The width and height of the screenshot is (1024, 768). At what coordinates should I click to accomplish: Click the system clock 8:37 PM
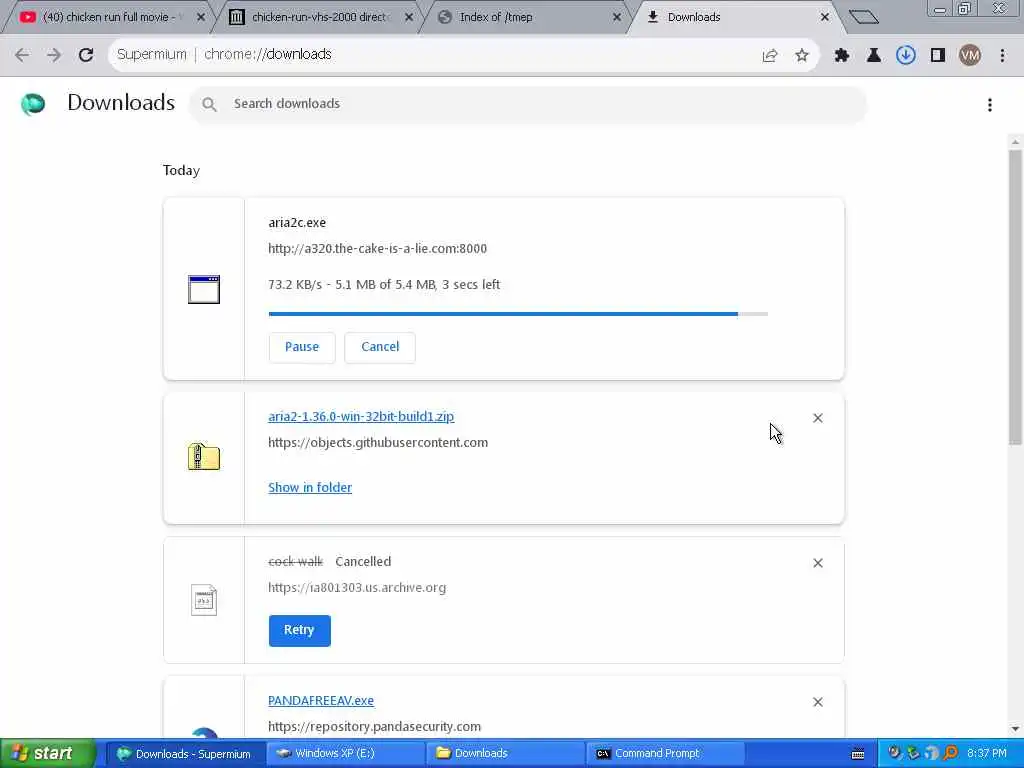[987, 754]
